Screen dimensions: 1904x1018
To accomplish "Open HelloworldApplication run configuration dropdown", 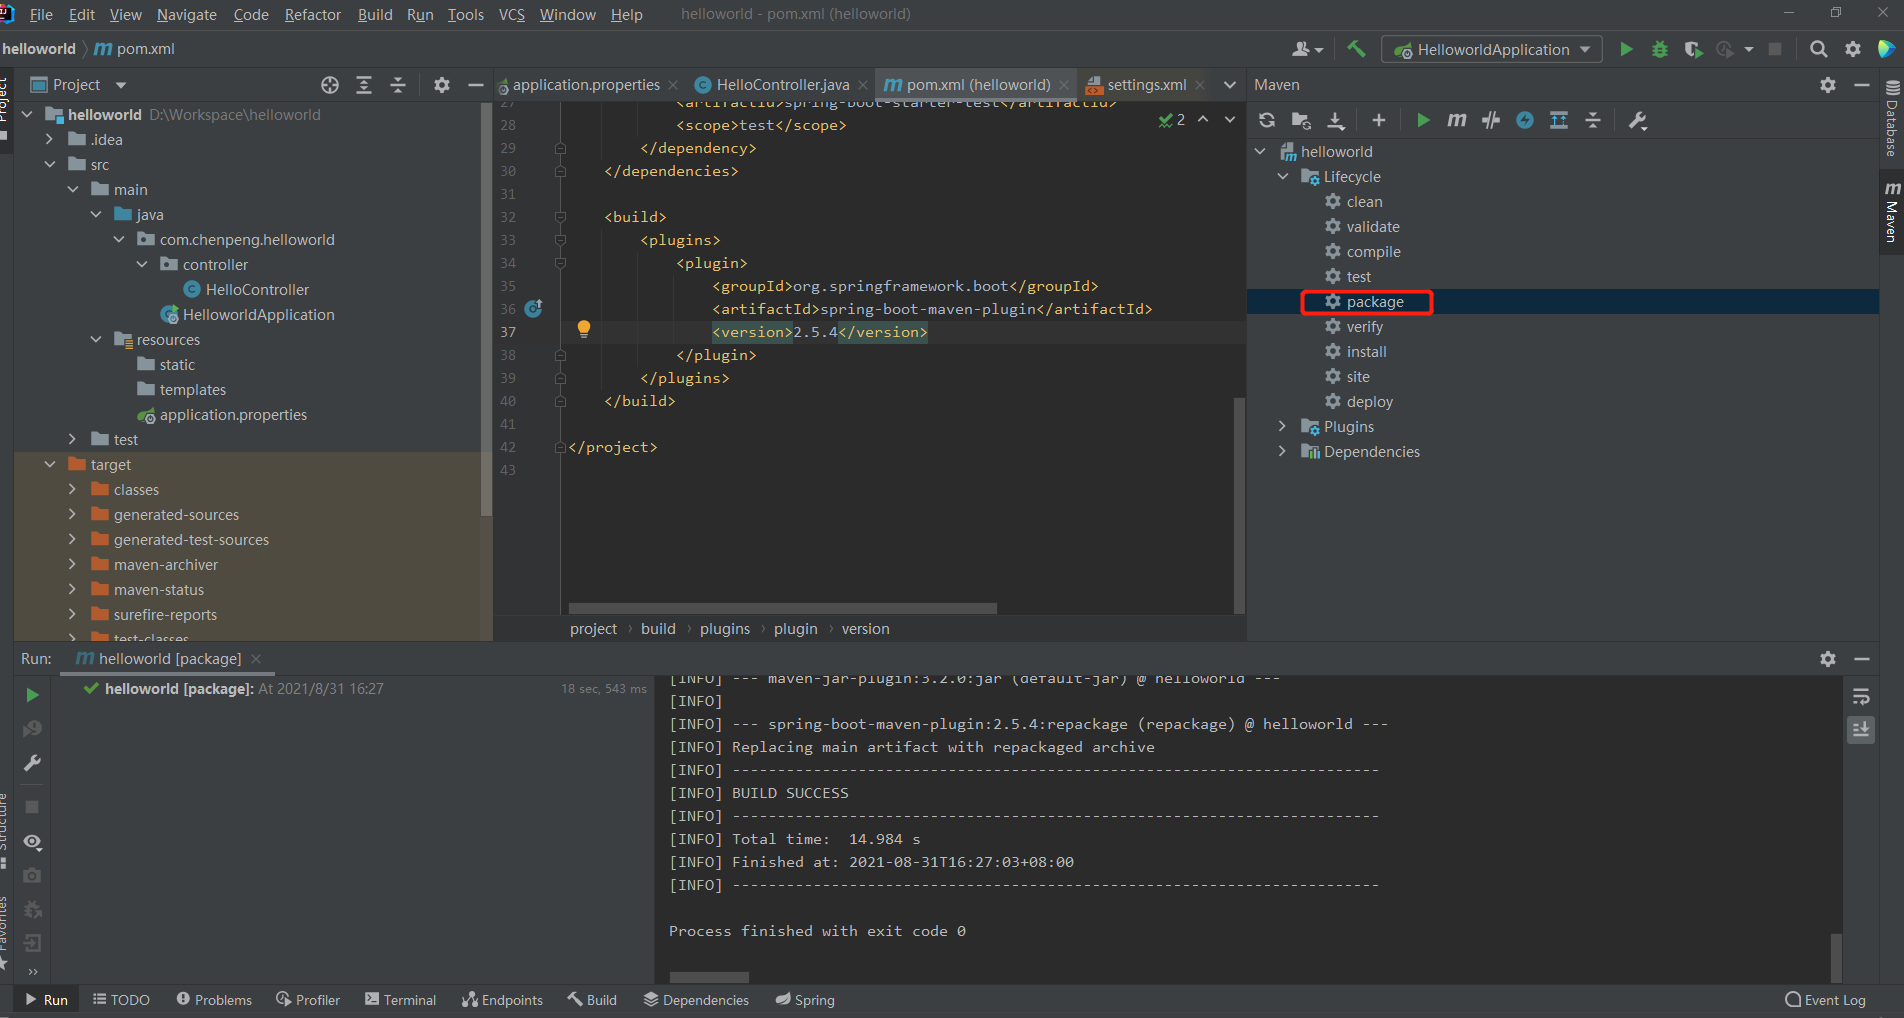I will (x=1491, y=49).
